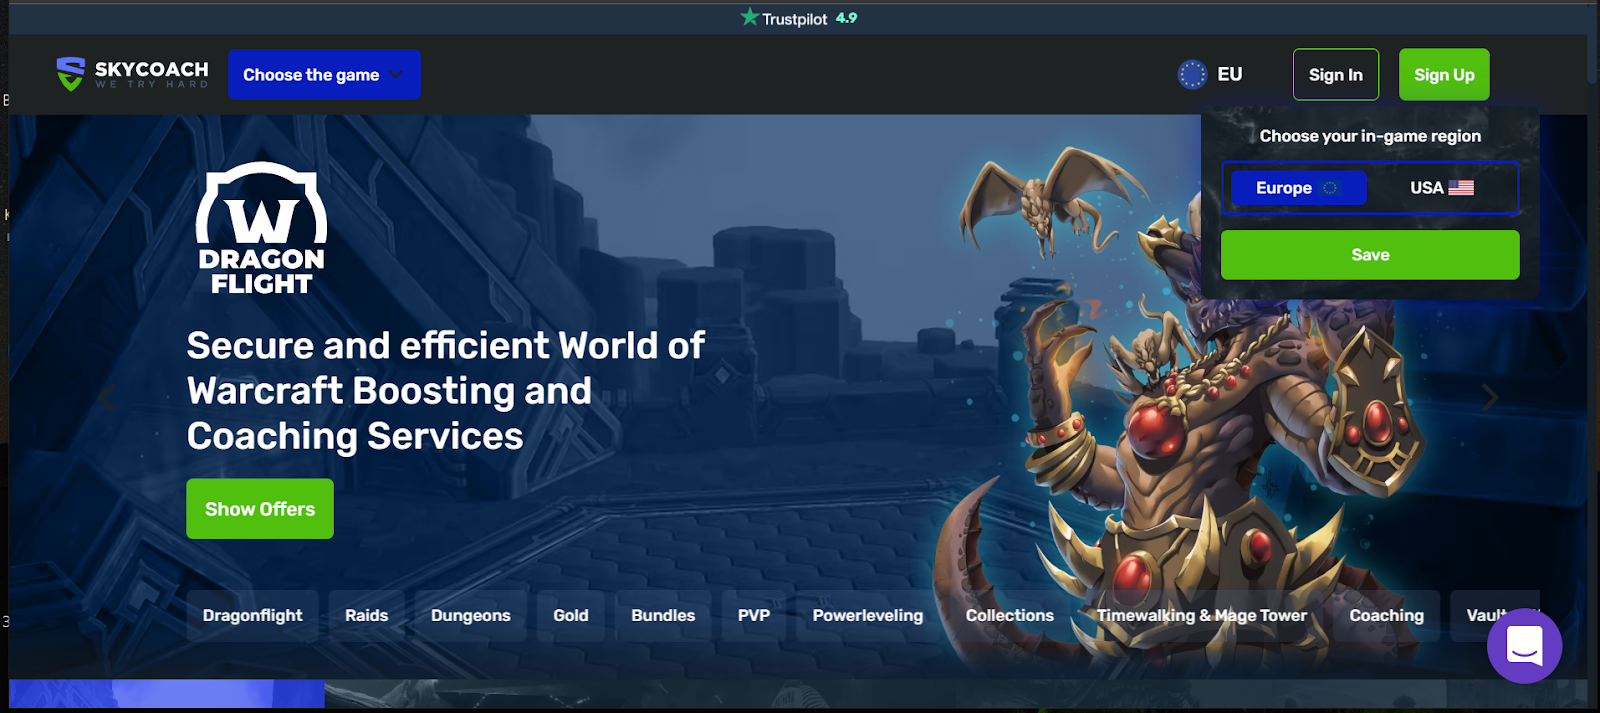Open the Collections category
The width and height of the screenshot is (1600, 713).
pyautogui.click(x=1010, y=616)
